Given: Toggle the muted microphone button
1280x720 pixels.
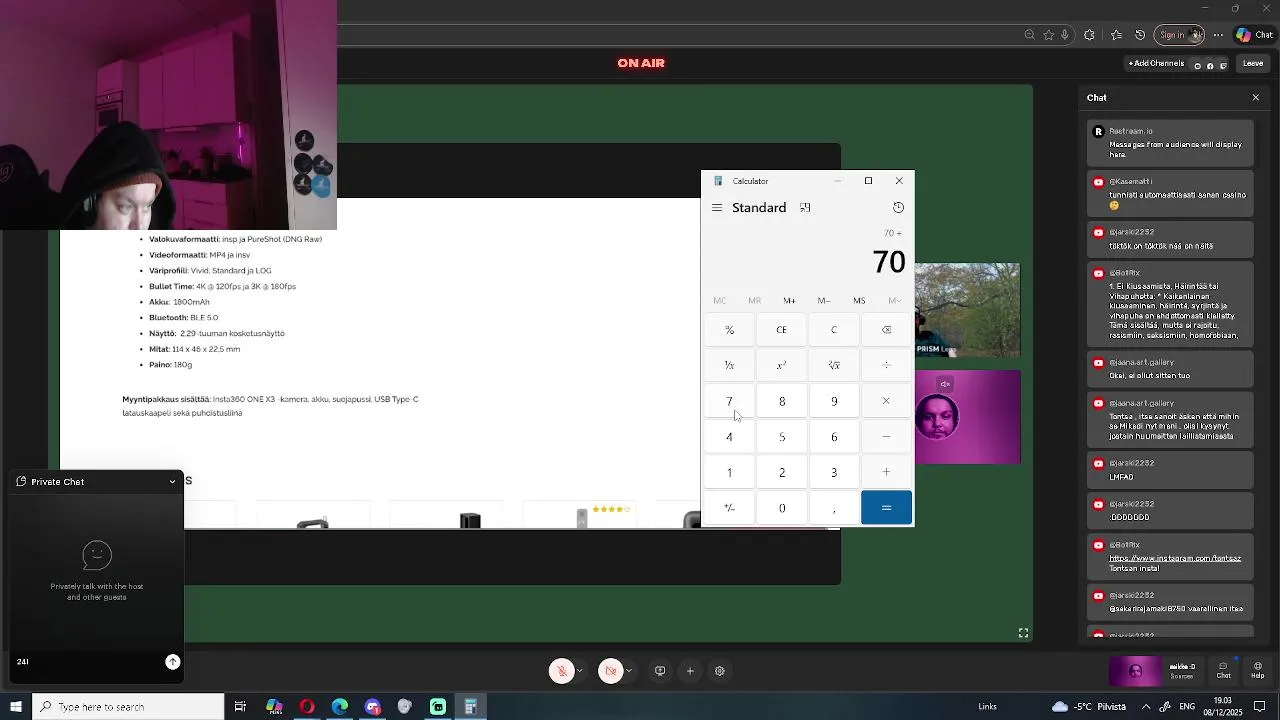Looking at the screenshot, I should click(562, 671).
